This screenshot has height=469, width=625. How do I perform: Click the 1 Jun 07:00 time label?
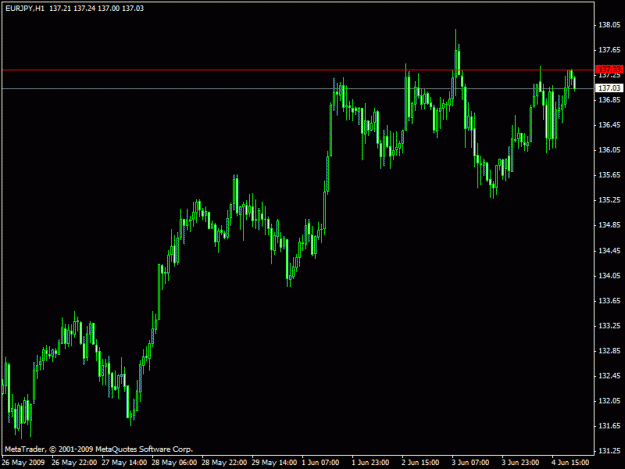click(x=320, y=463)
